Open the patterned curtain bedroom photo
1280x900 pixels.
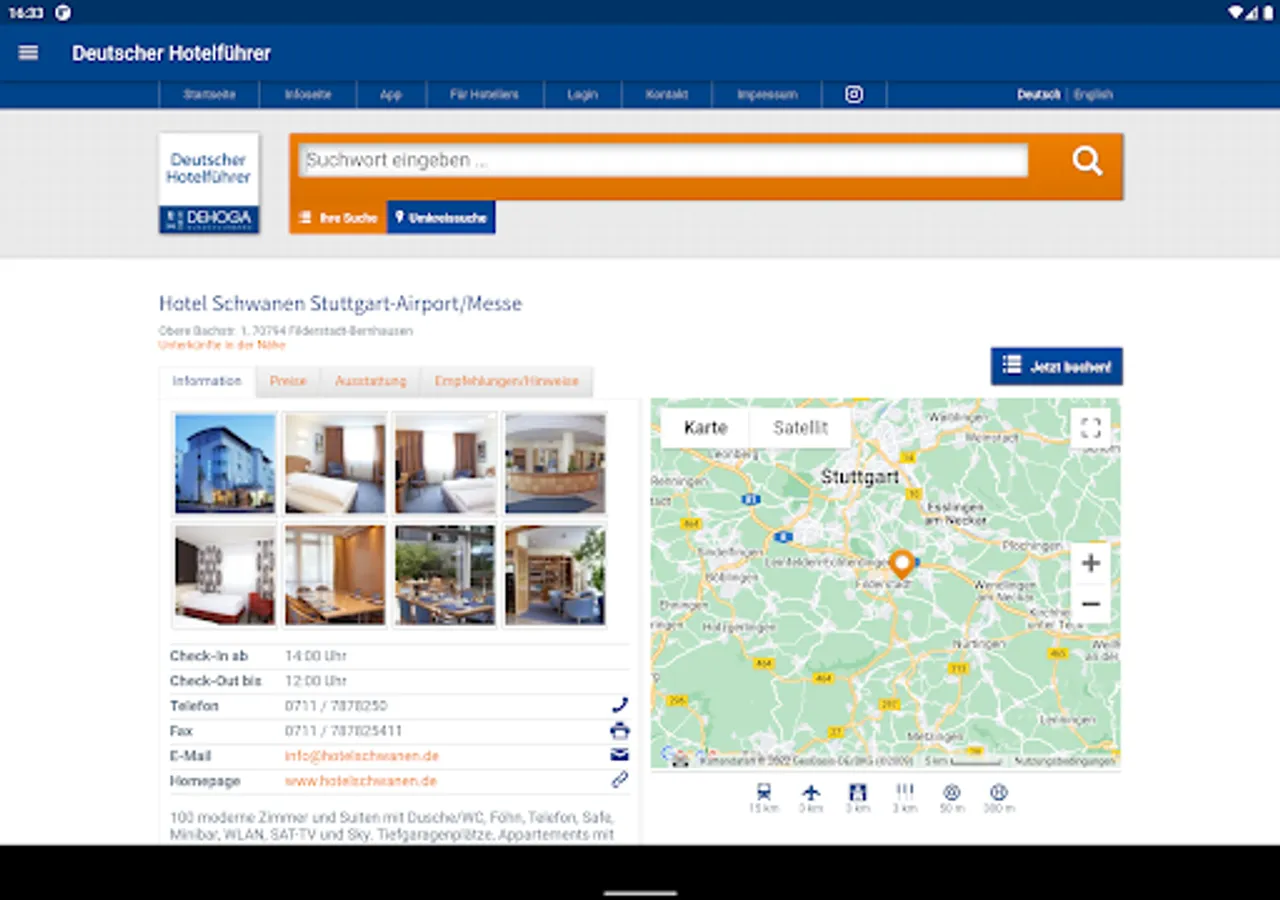click(225, 575)
